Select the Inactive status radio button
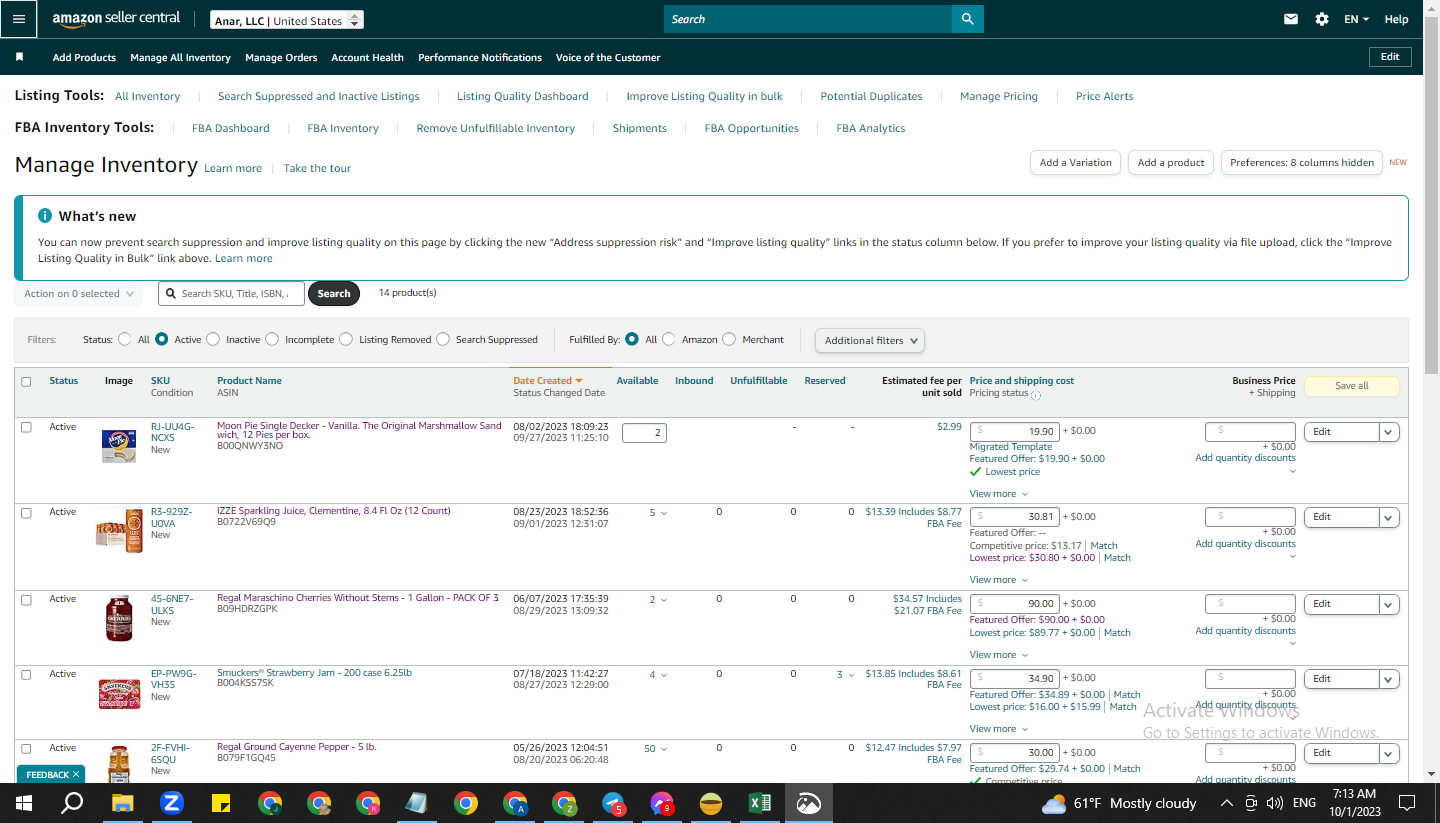 [213, 339]
